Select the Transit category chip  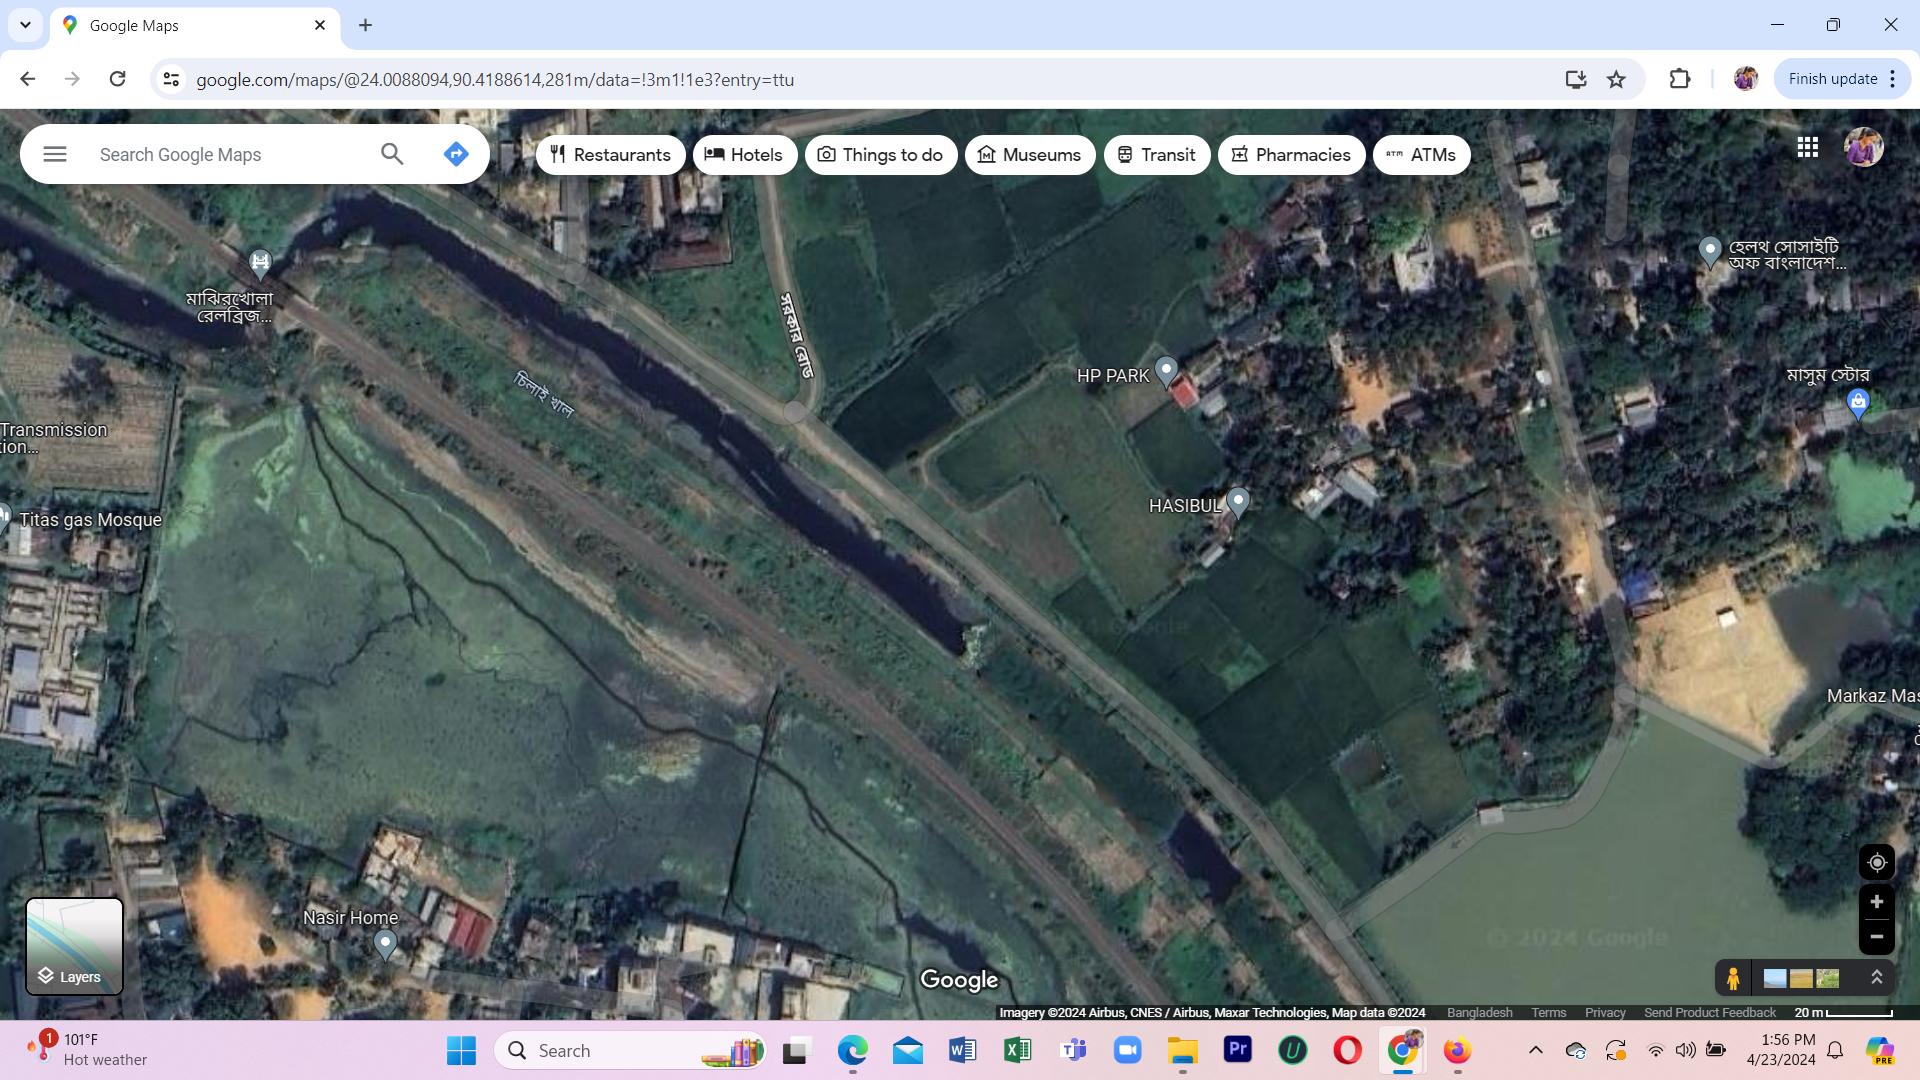[1157, 155]
